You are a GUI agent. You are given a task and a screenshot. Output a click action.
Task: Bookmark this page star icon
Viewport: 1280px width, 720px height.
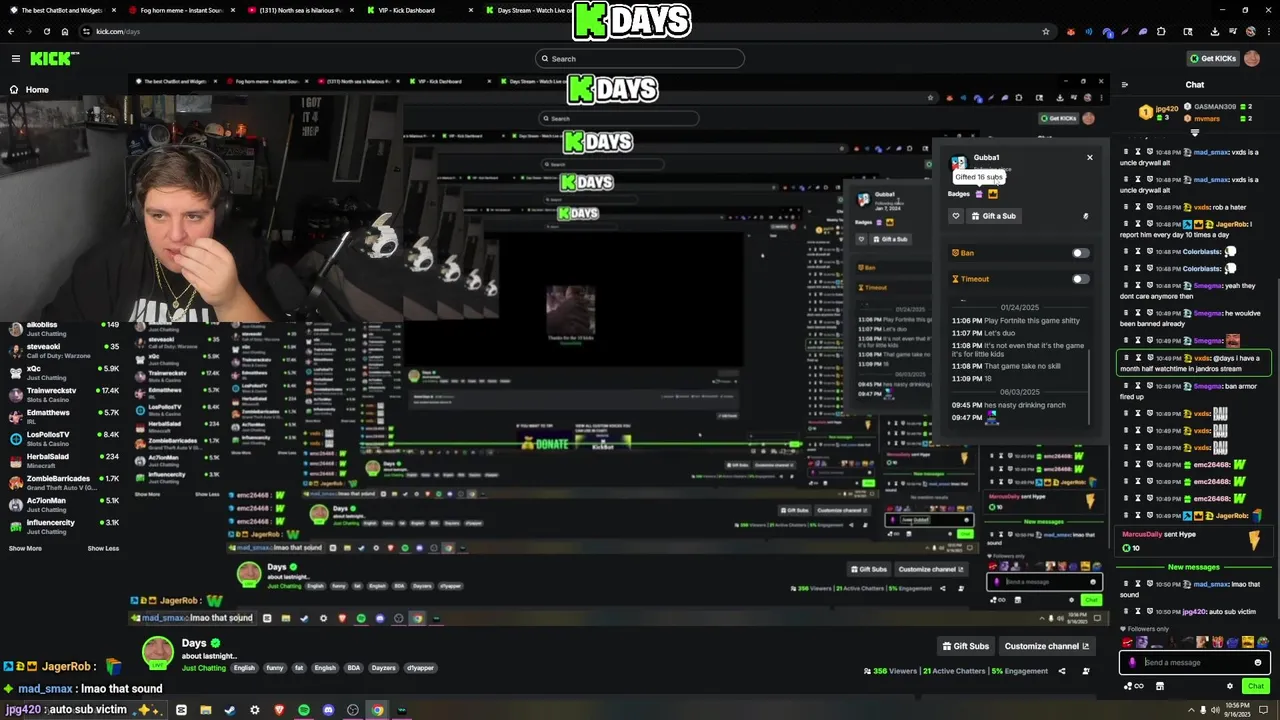tap(1046, 31)
